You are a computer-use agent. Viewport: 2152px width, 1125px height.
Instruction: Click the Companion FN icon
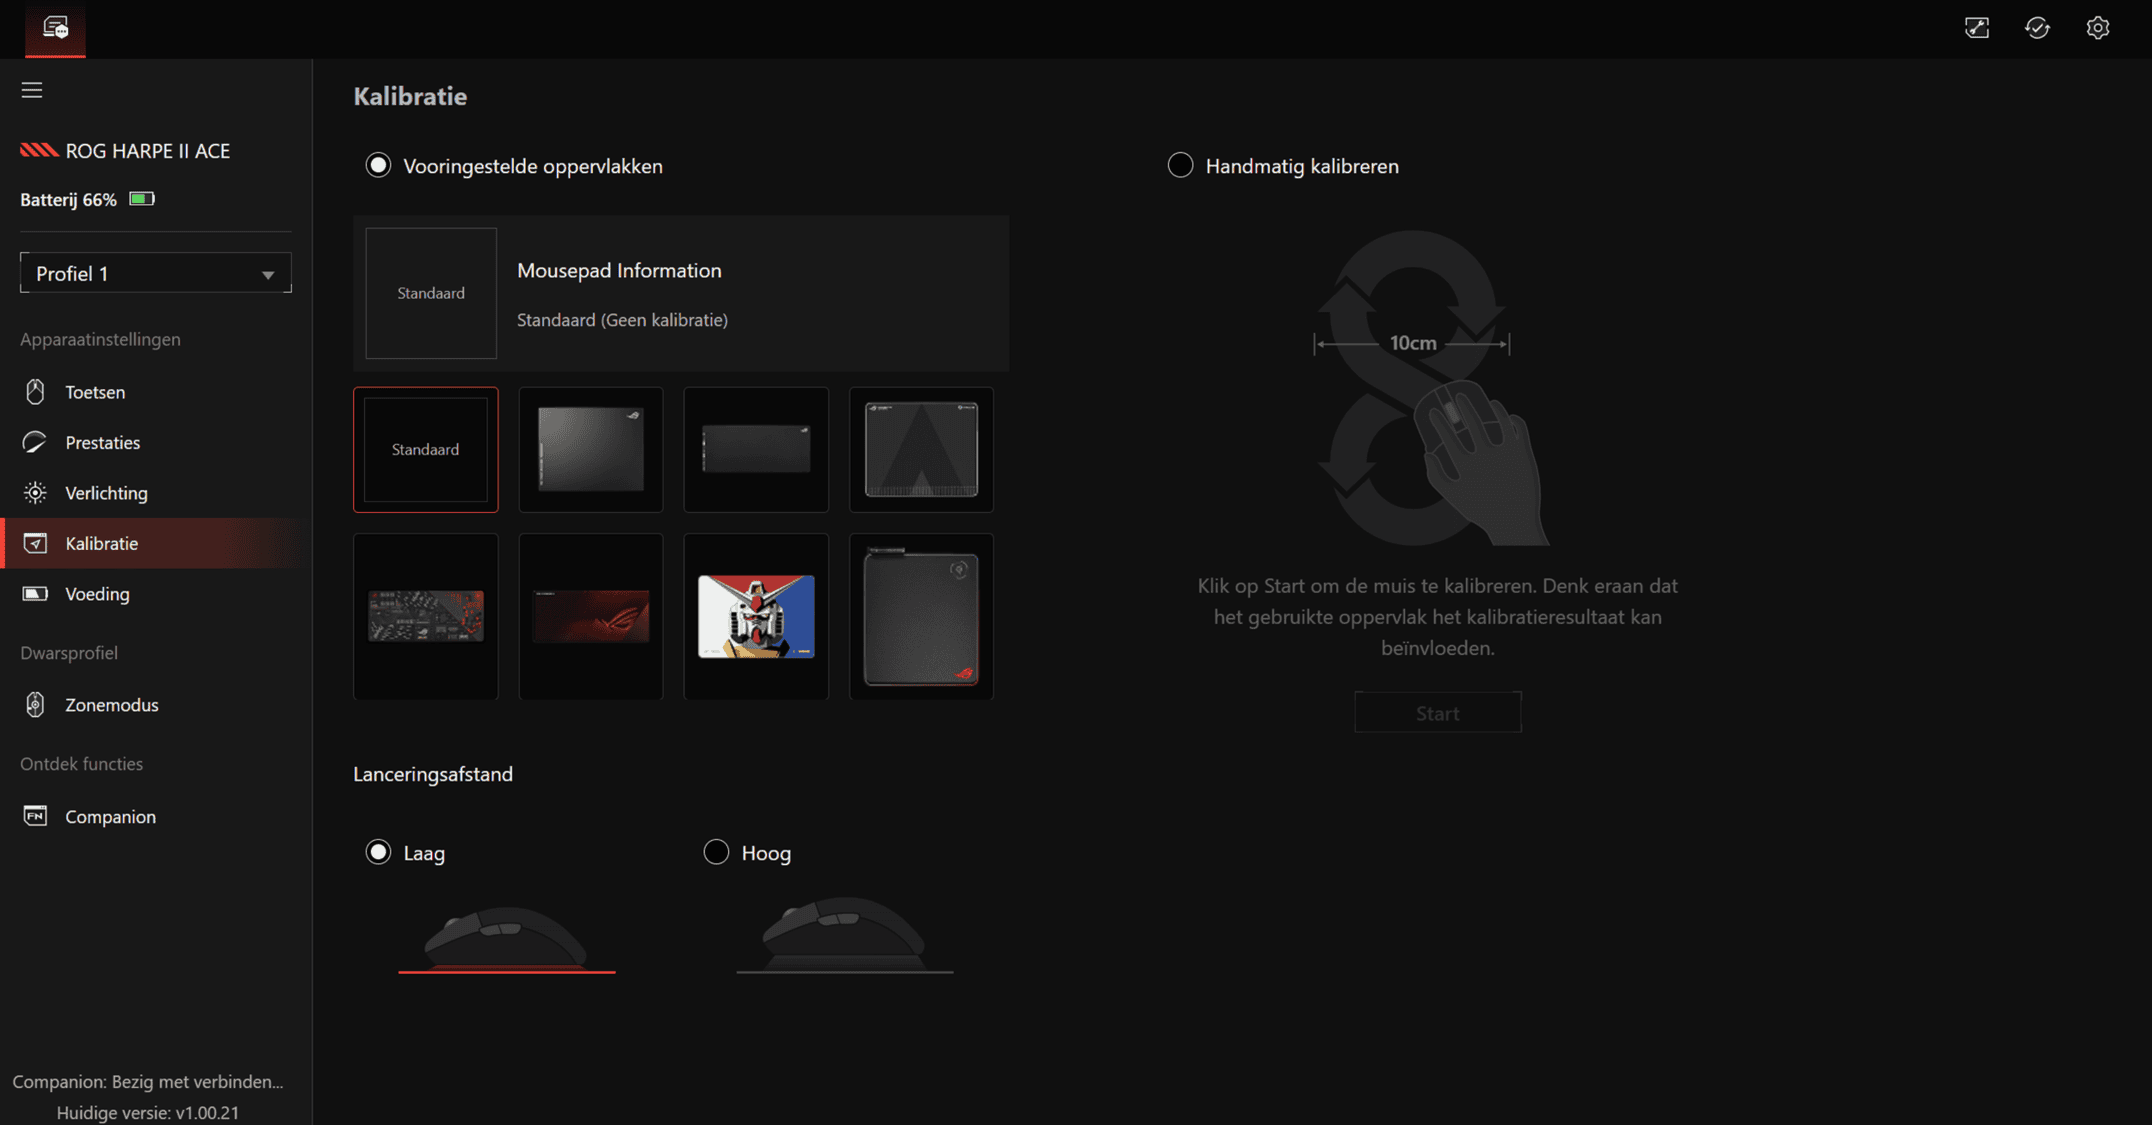35,816
